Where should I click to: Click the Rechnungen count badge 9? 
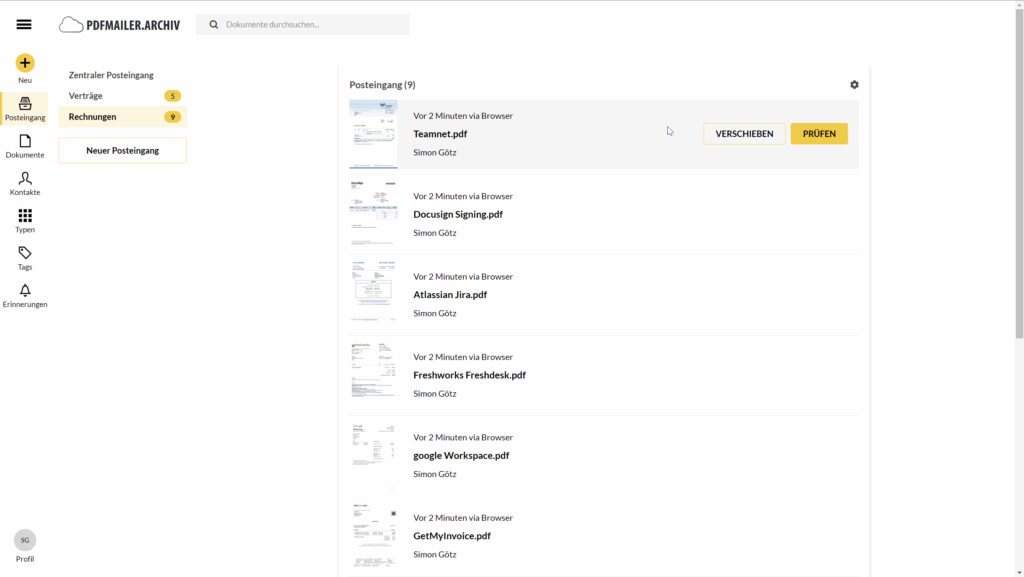pyautogui.click(x=172, y=117)
